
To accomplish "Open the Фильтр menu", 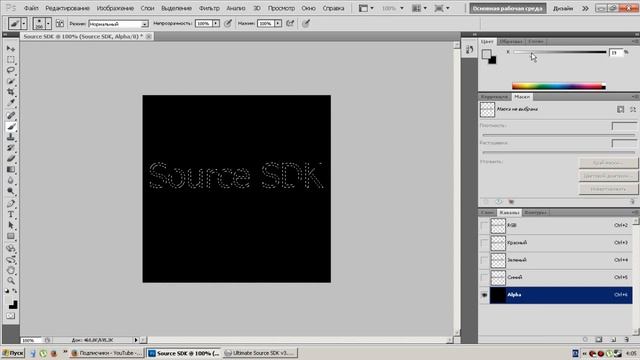I will pos(209,8).
